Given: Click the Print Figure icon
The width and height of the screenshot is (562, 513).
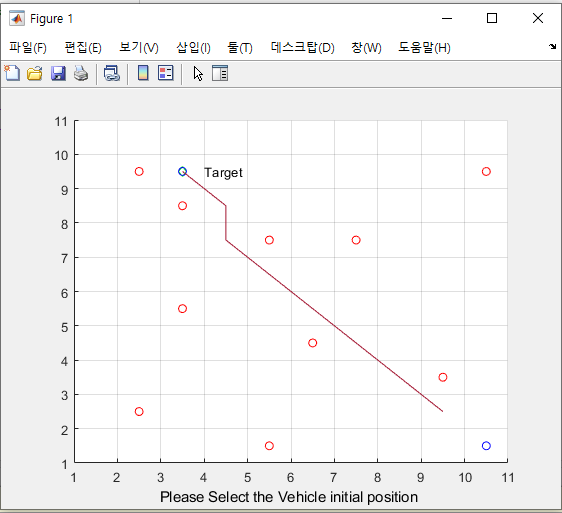Looking at the screenshot, I should point(81,73).
